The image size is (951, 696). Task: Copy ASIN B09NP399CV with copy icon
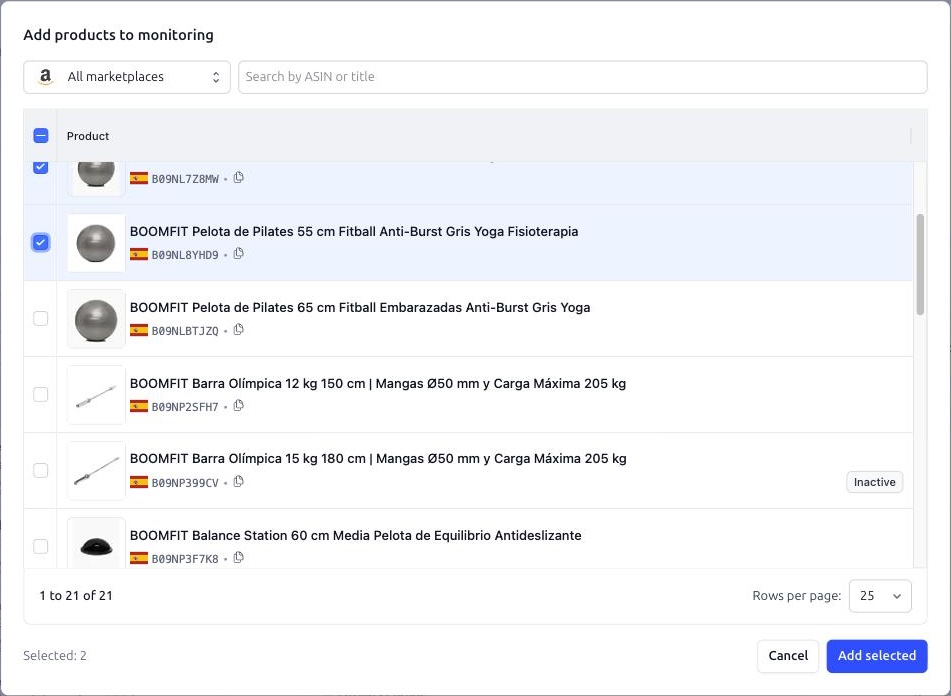[x=238, y=481]
